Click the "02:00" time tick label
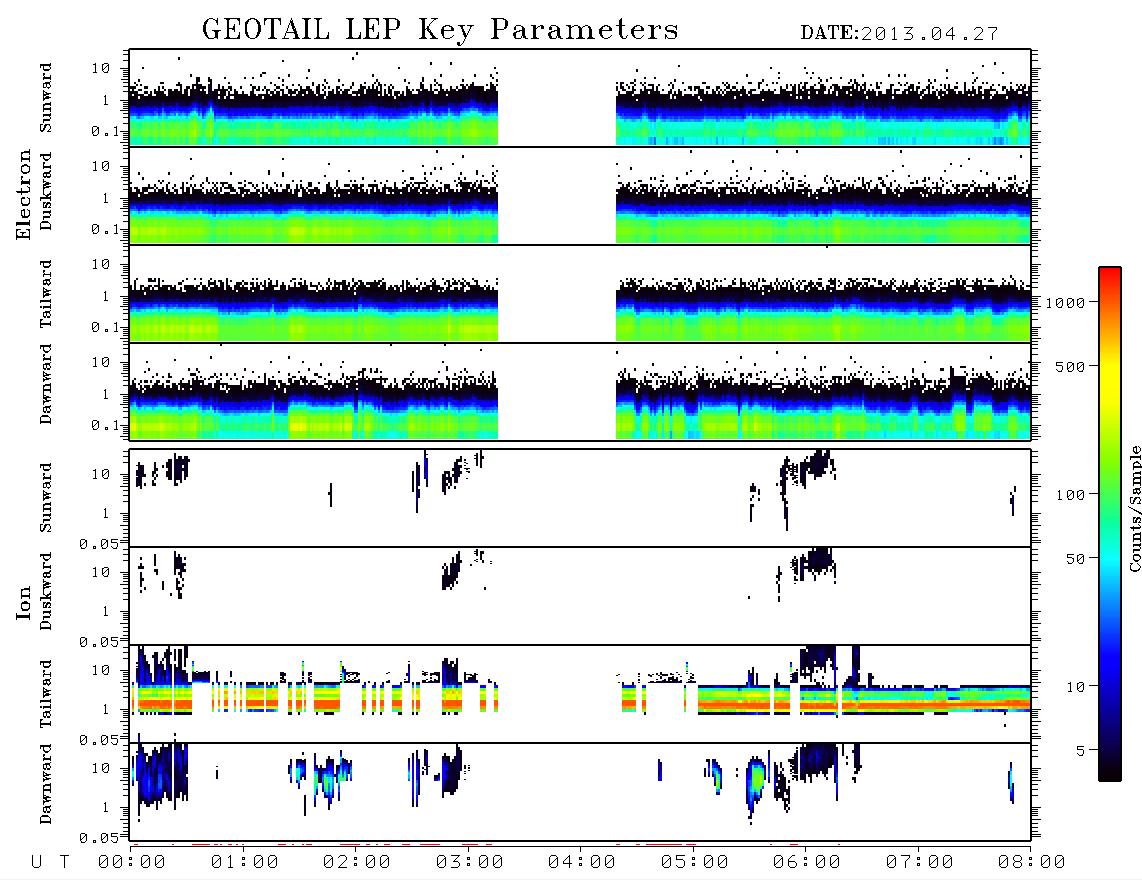Image resolution: width=1142 pixels, height=880 pixels. click(x=357, y=863)
